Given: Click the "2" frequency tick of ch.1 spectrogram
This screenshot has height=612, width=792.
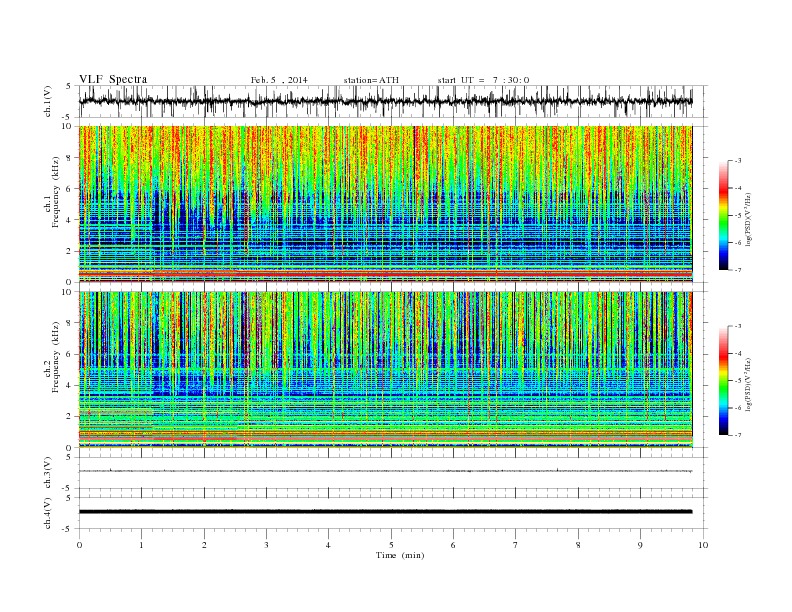Looking at the screenshot, I should tap(70, 251).
